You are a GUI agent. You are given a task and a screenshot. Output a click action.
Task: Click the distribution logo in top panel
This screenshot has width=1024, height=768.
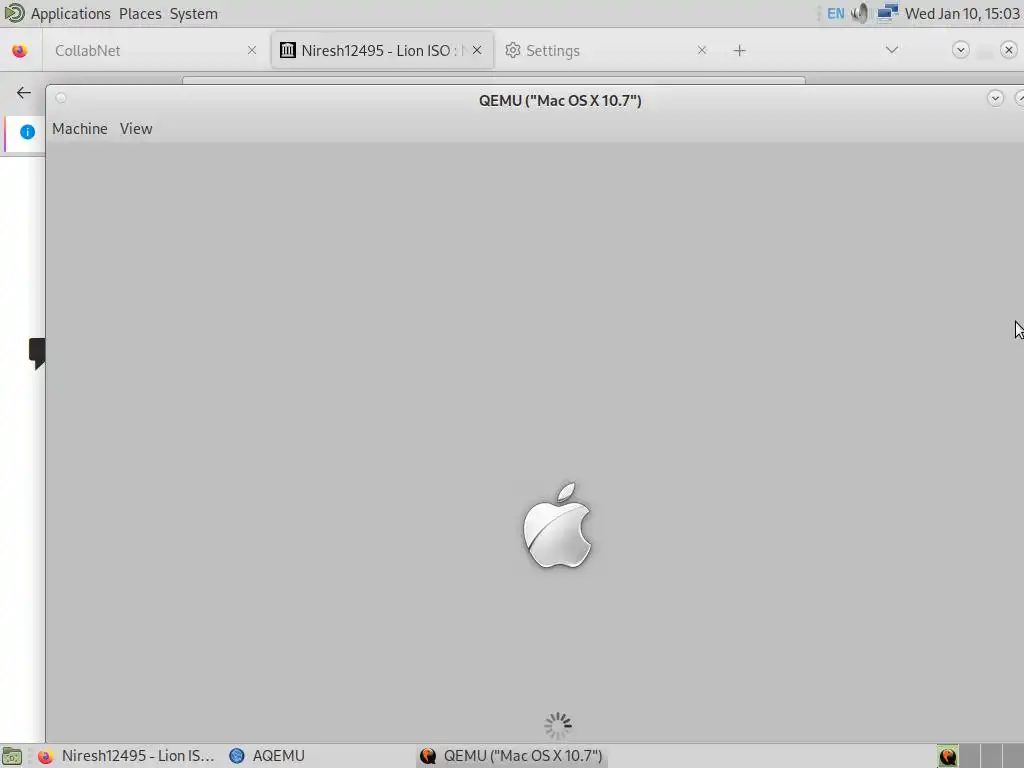pos(14,13)
